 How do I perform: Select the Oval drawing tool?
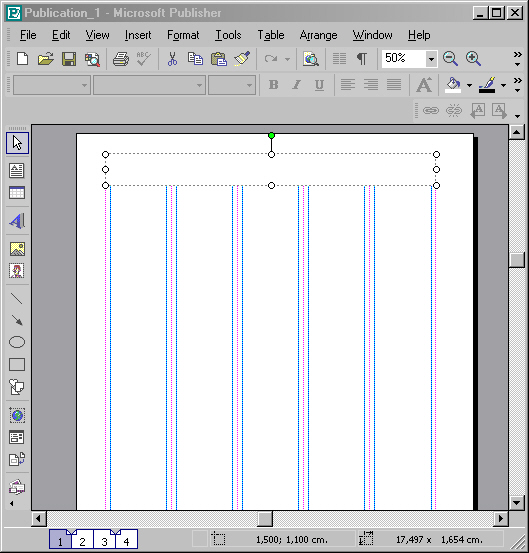(x=17, y=342)
